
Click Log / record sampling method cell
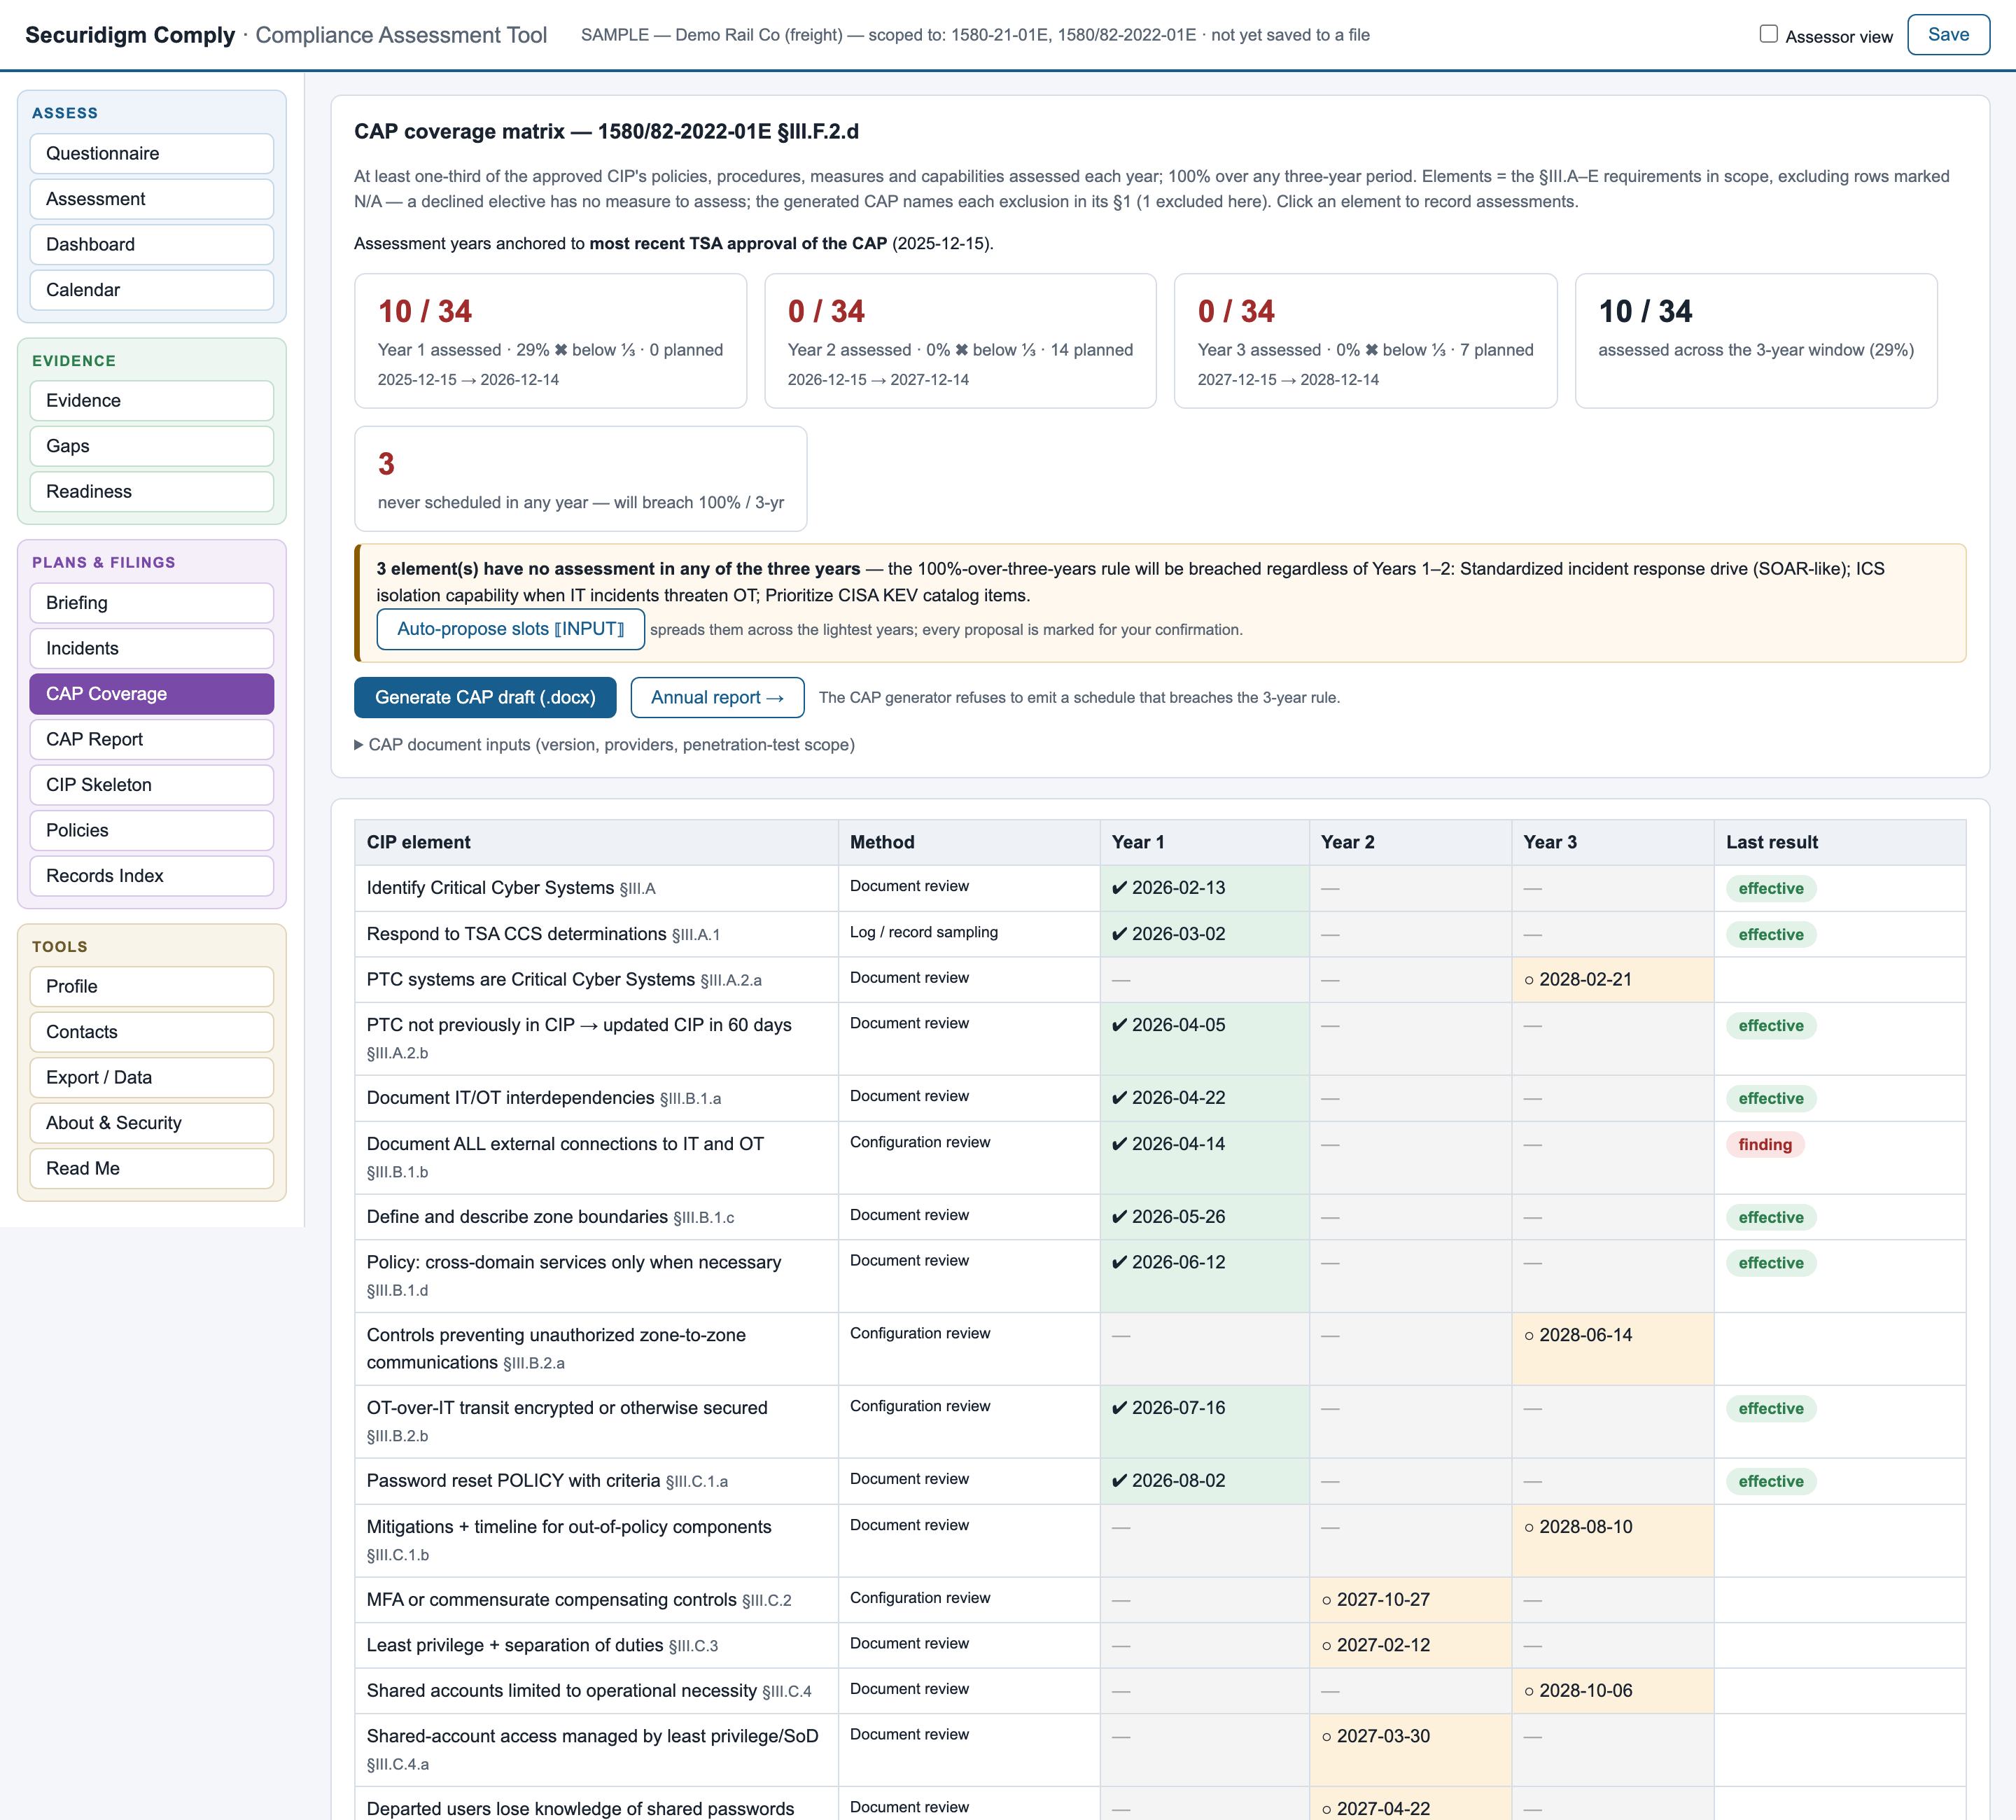pos(969,934)
